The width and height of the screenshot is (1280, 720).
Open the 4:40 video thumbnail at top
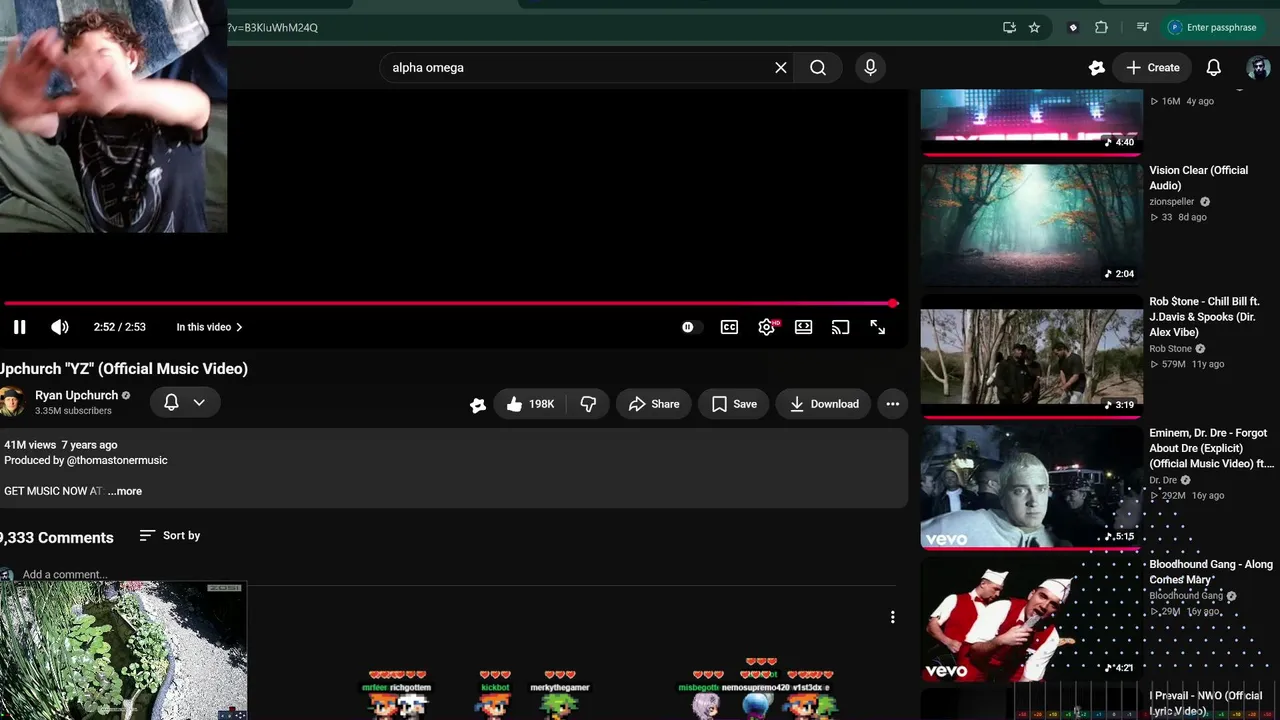(x=1031, y=122)
